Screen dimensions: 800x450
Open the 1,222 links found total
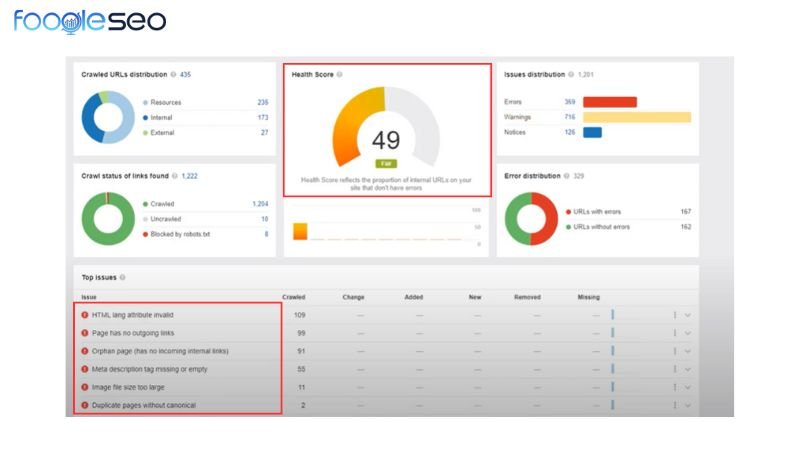pyautogui.click(x=189, y=176)
